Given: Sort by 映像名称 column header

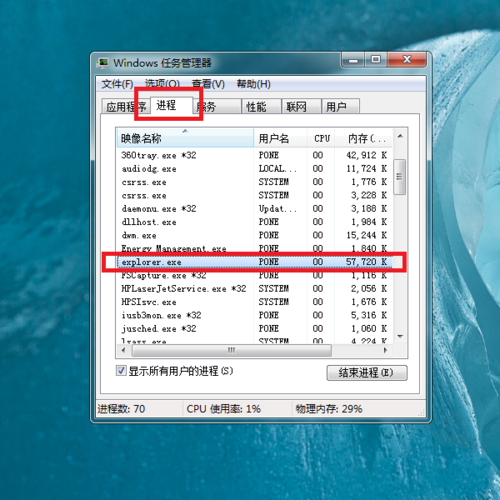Looking at the screenshot, I should (185, 138).
